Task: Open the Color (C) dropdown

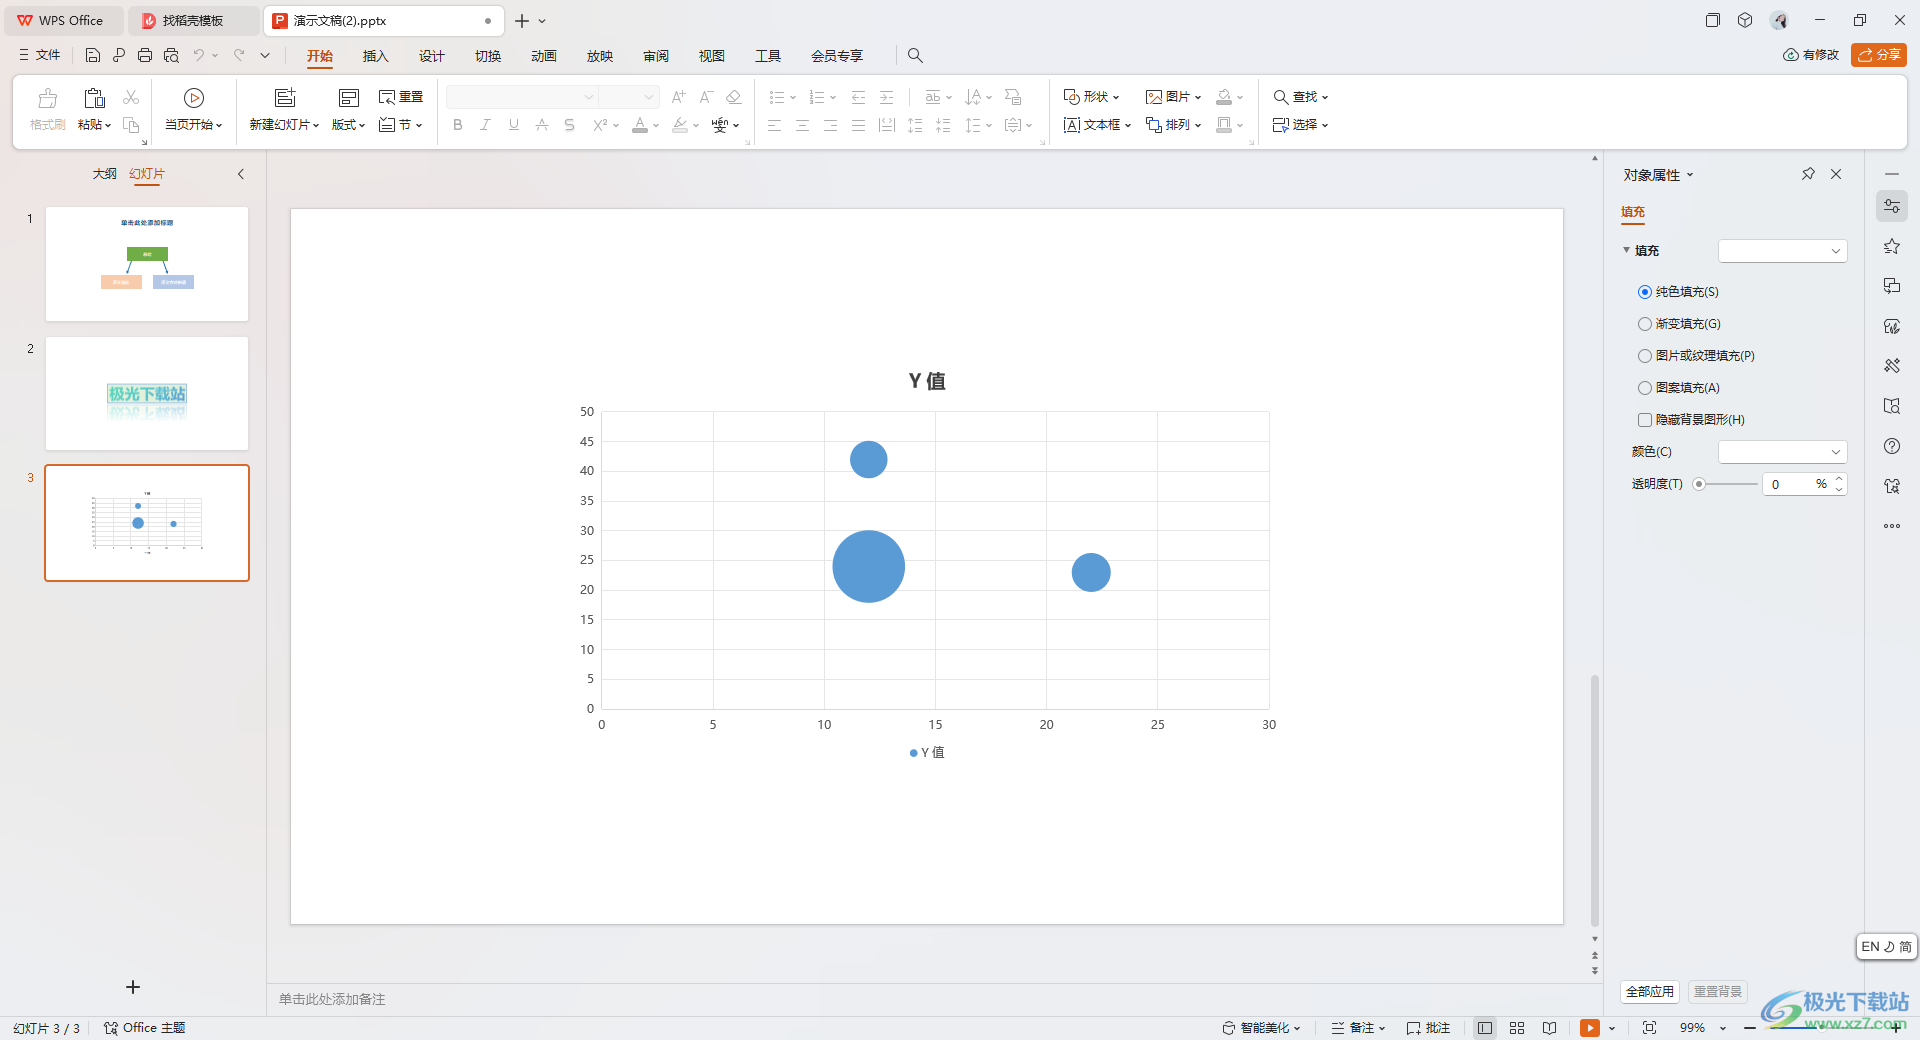Action: pyautogui.click(x=1782, y=452)
